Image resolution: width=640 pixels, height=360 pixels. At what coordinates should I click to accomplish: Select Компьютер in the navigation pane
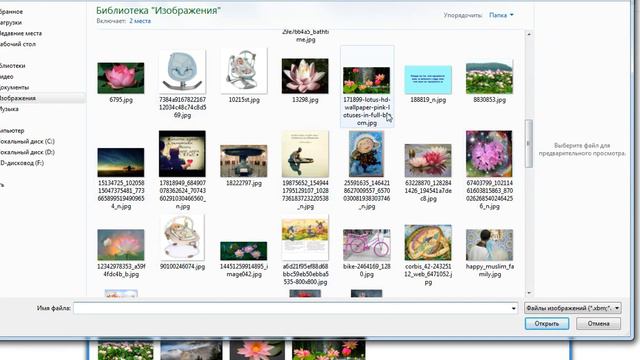click(x=12, y=131)
